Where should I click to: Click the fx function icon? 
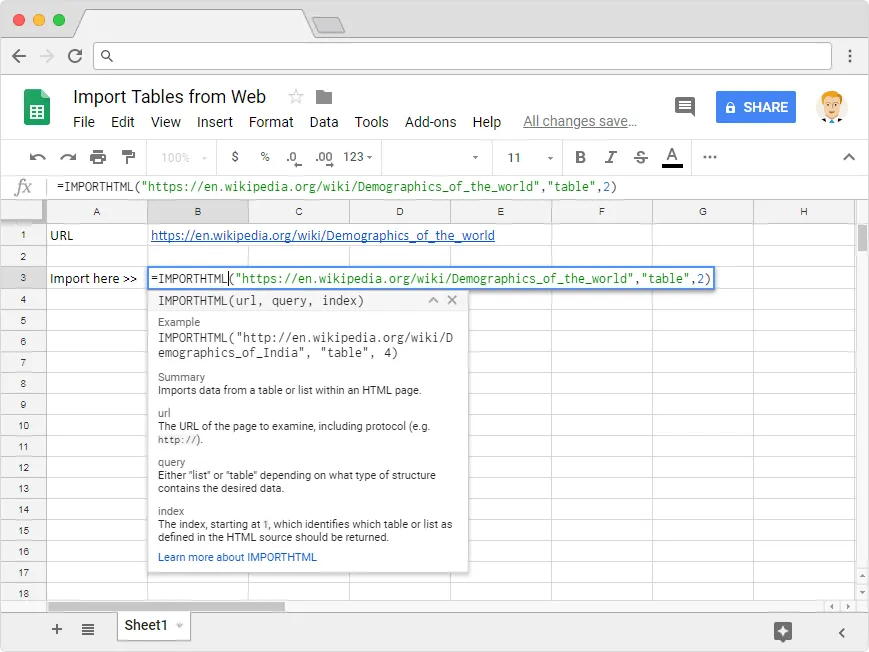(x=23, y=187)
